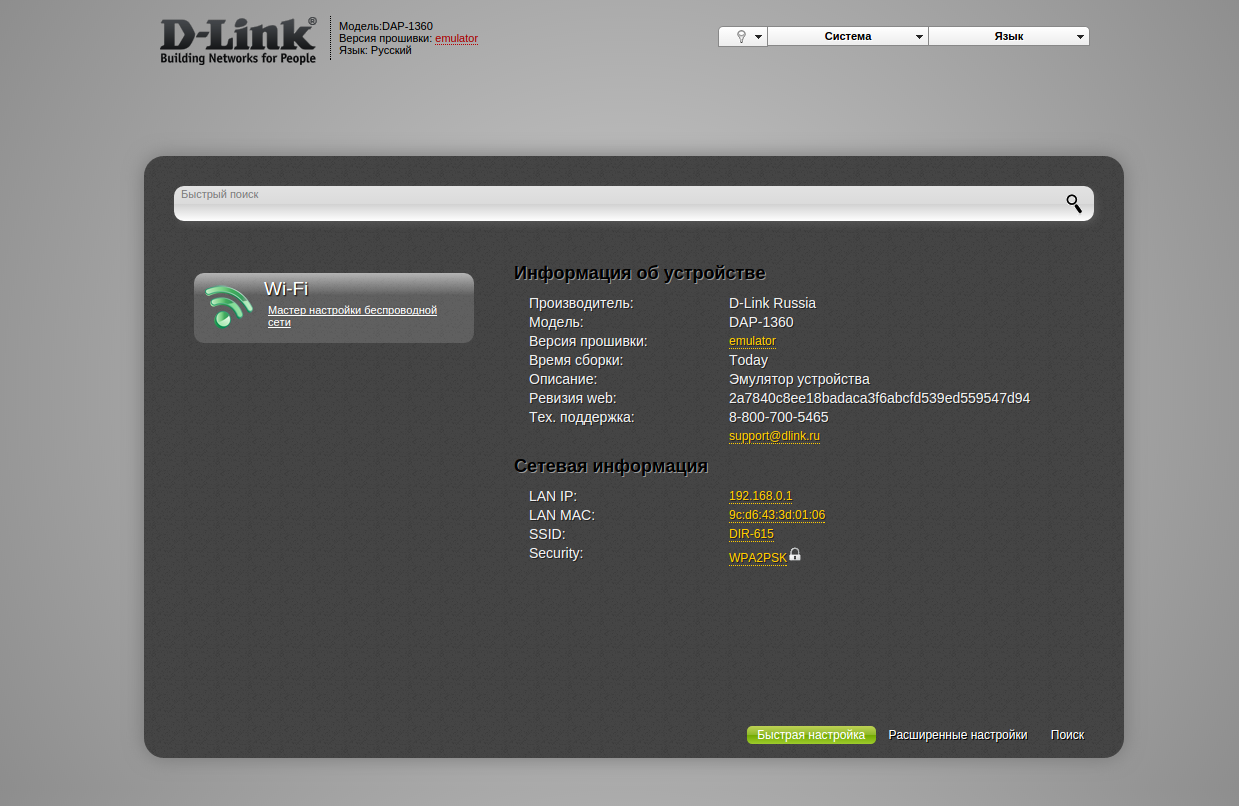Click emulator link in Версия прошивки row

[x=752, y=341]
